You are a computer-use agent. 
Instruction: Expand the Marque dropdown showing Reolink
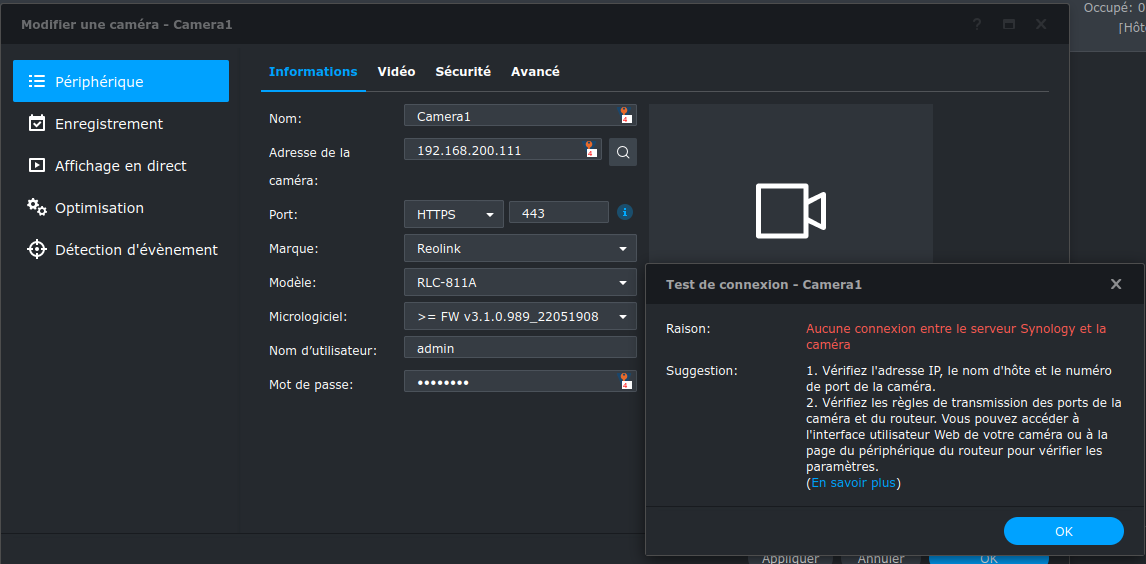[x=520, y=248]
